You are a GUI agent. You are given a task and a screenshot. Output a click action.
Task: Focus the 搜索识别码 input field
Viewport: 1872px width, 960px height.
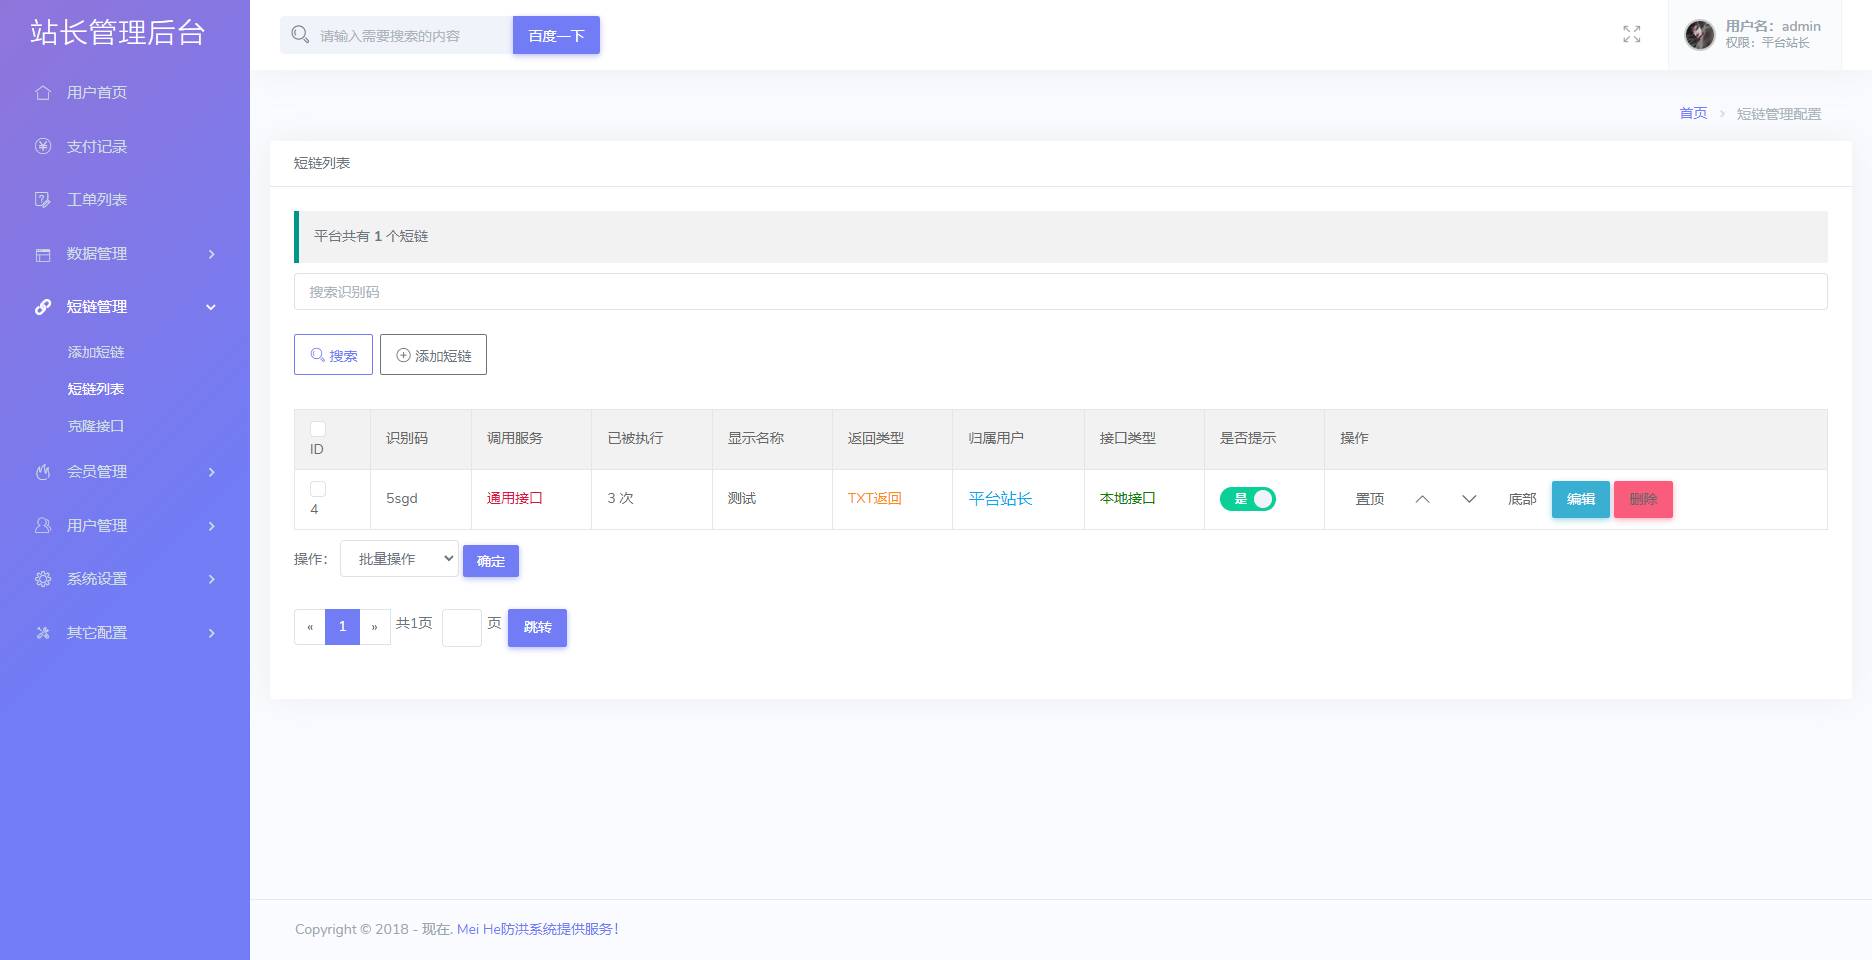click(x=1060, y=292)
